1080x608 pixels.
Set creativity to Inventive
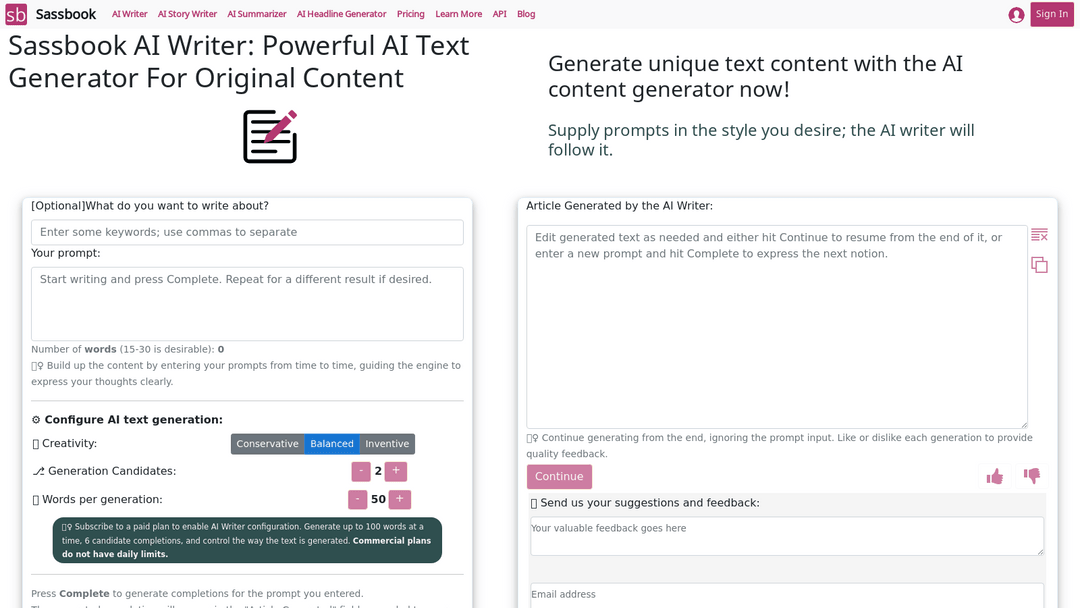click(387, 444)
